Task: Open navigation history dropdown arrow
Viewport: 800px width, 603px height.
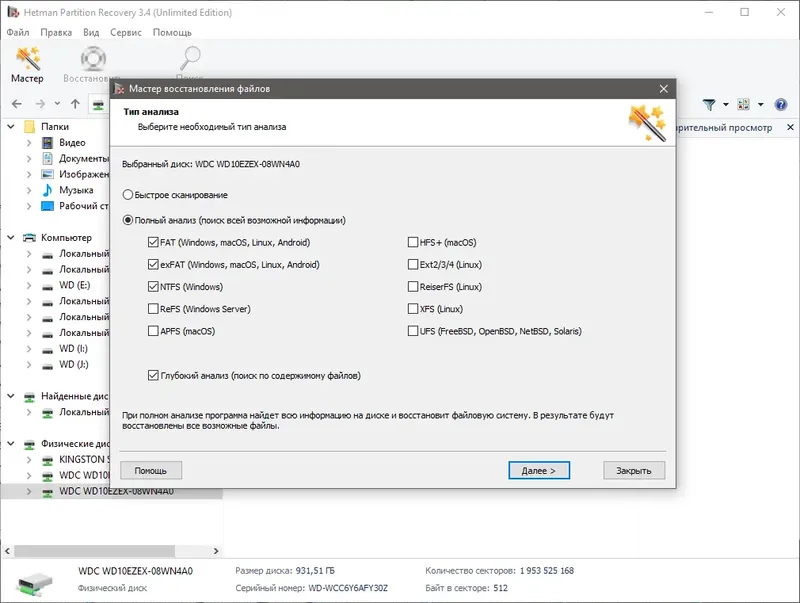Action: coord(57,104)
